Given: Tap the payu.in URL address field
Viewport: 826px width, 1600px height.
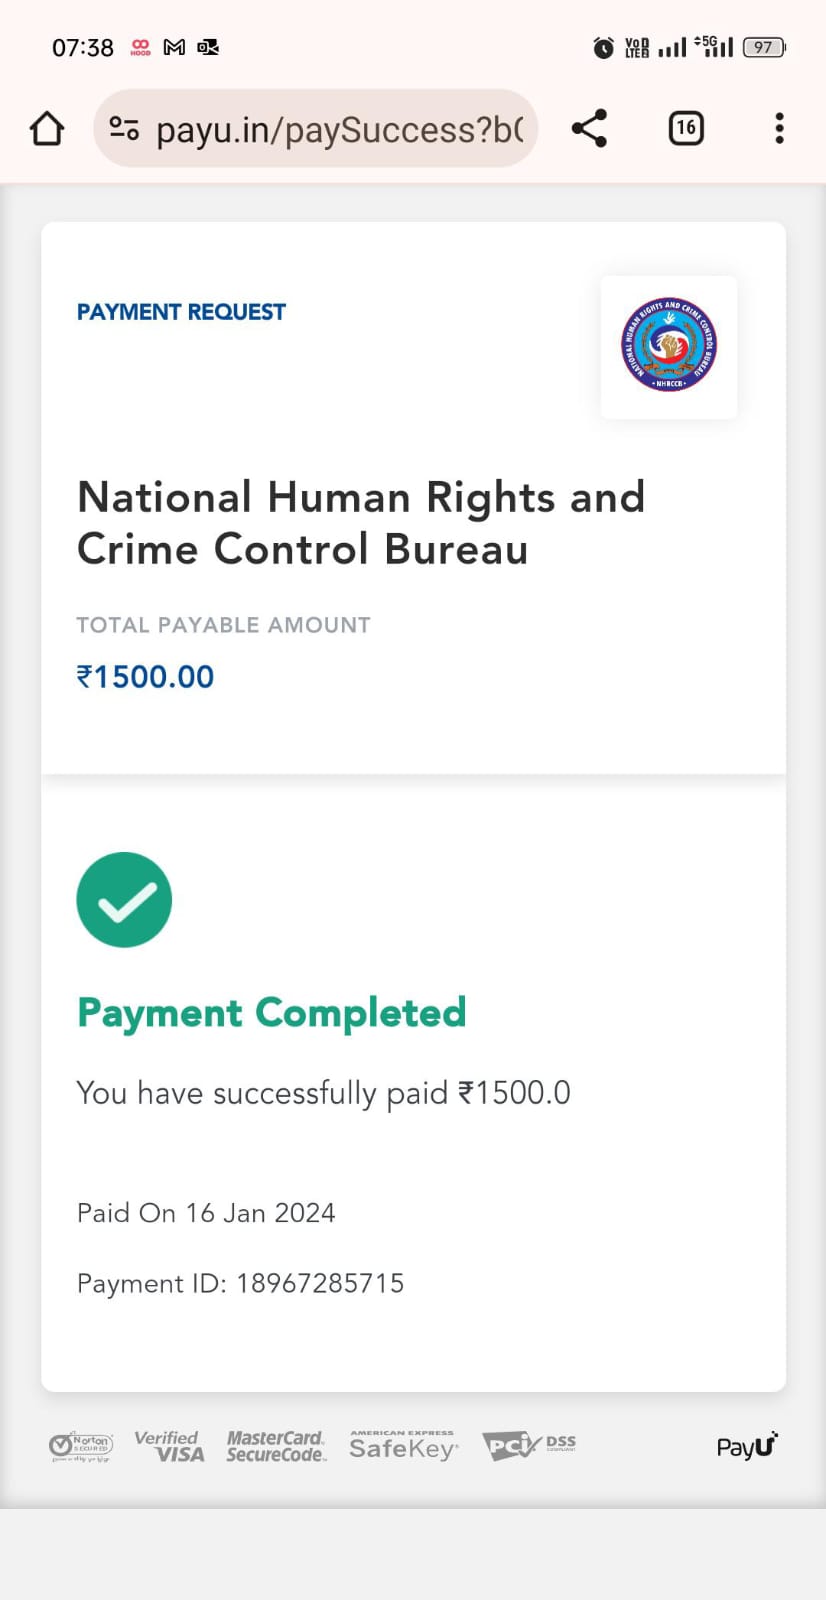Looking at the screenshot, I should [x=339, y=130].
